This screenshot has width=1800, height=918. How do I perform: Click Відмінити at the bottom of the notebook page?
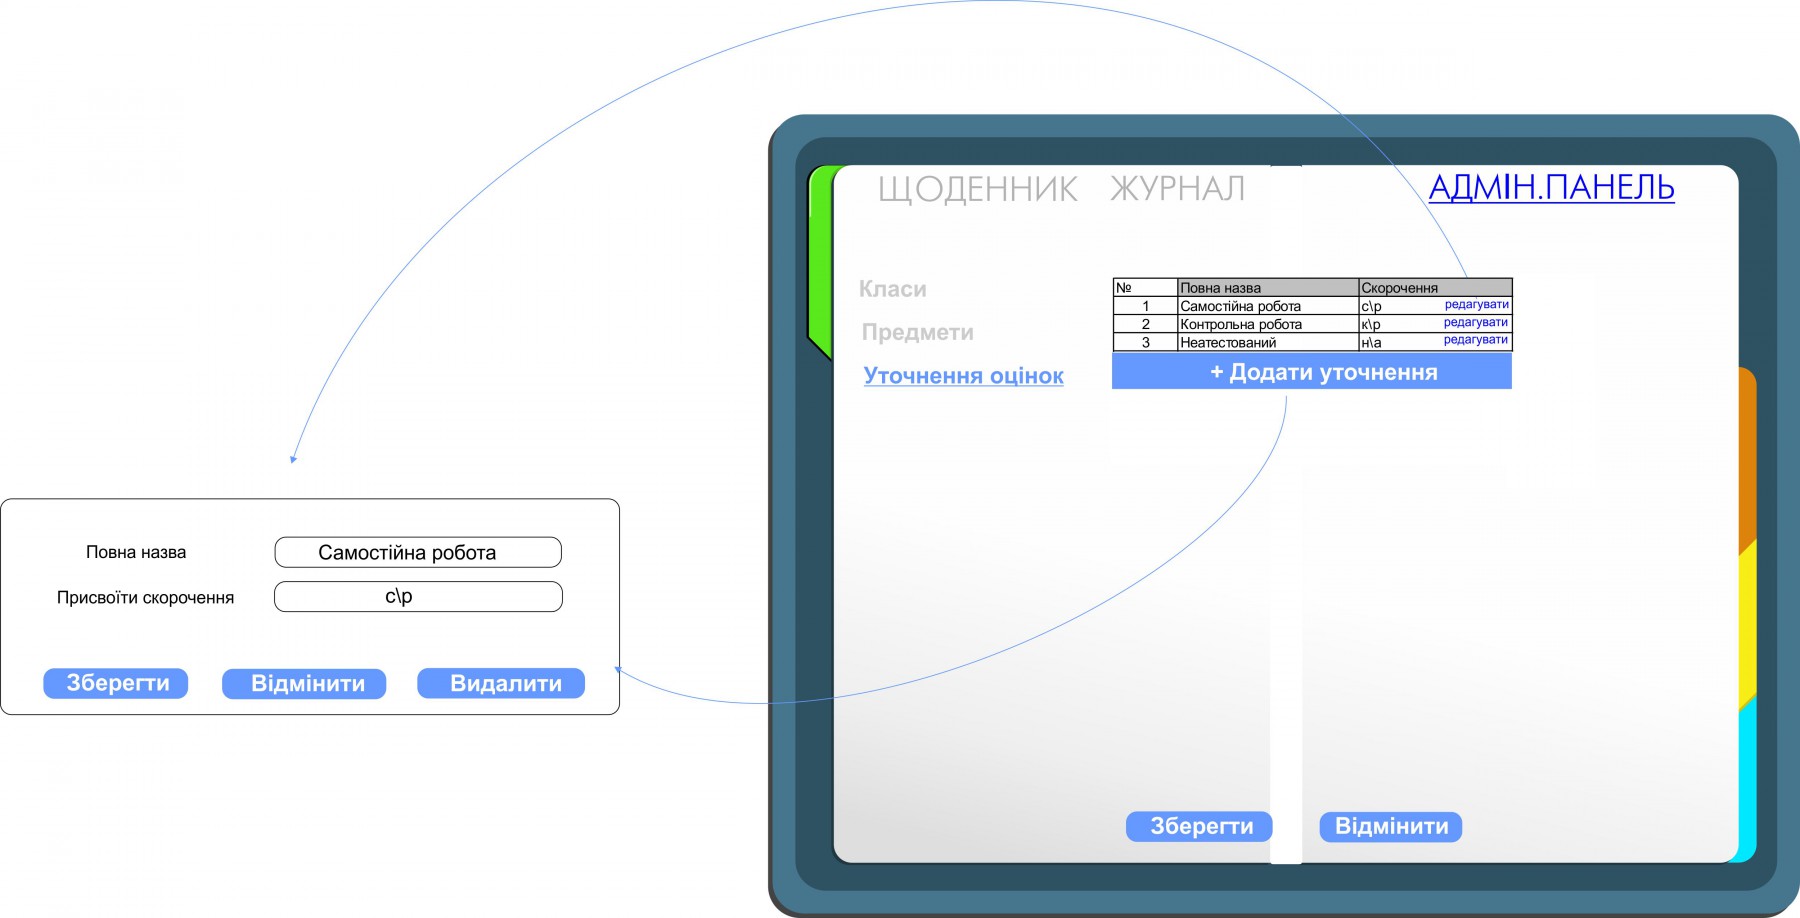1390,826
